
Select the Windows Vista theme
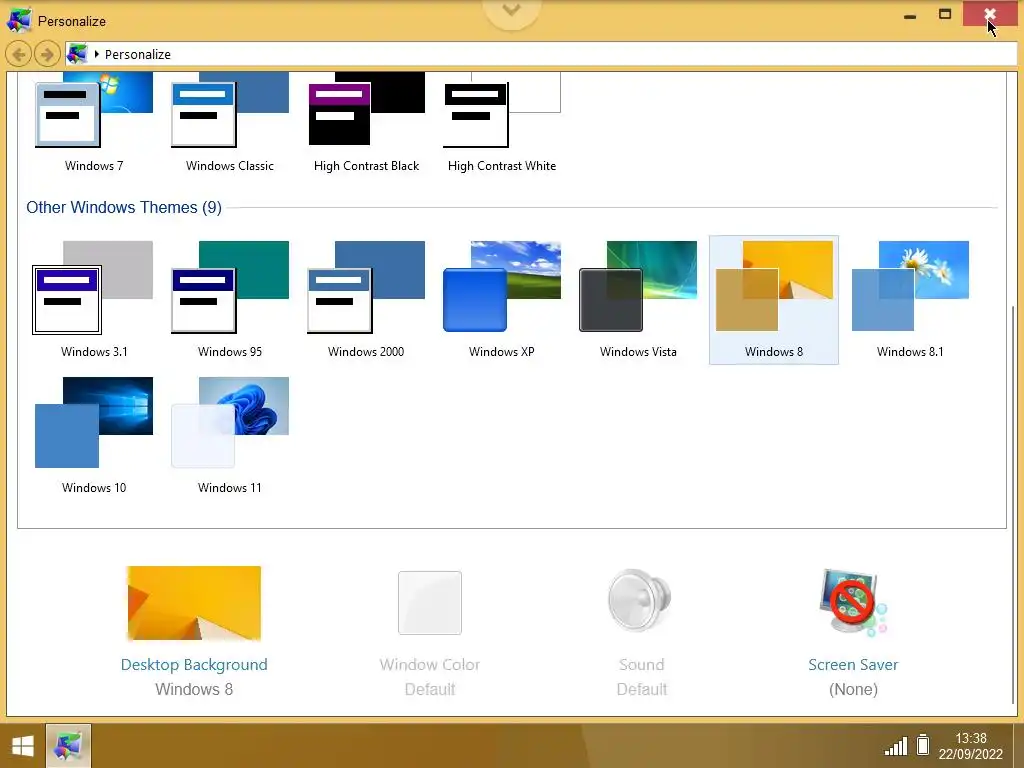pyautogui.click(x=638, y=300)
